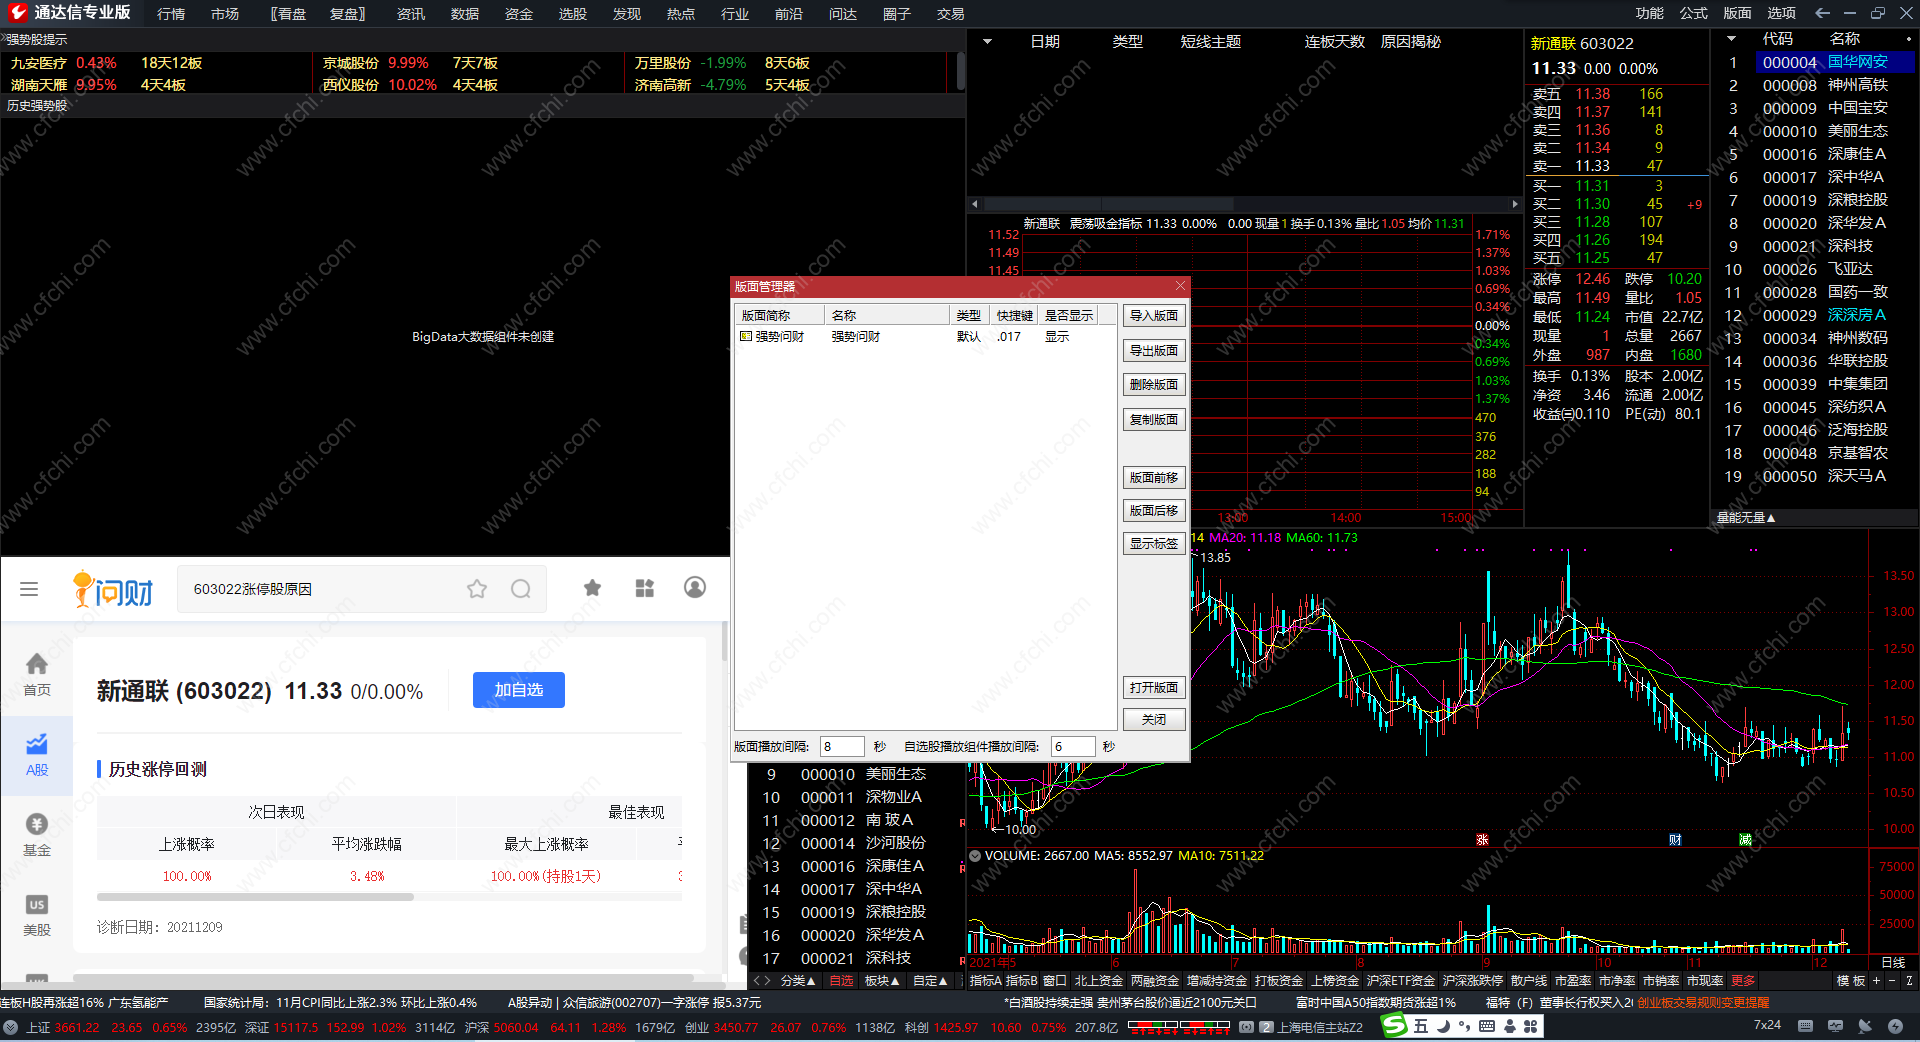Open the user account icon in 问财
This screenshot has height=1042, width=1920.
click(x=695, y=587)
